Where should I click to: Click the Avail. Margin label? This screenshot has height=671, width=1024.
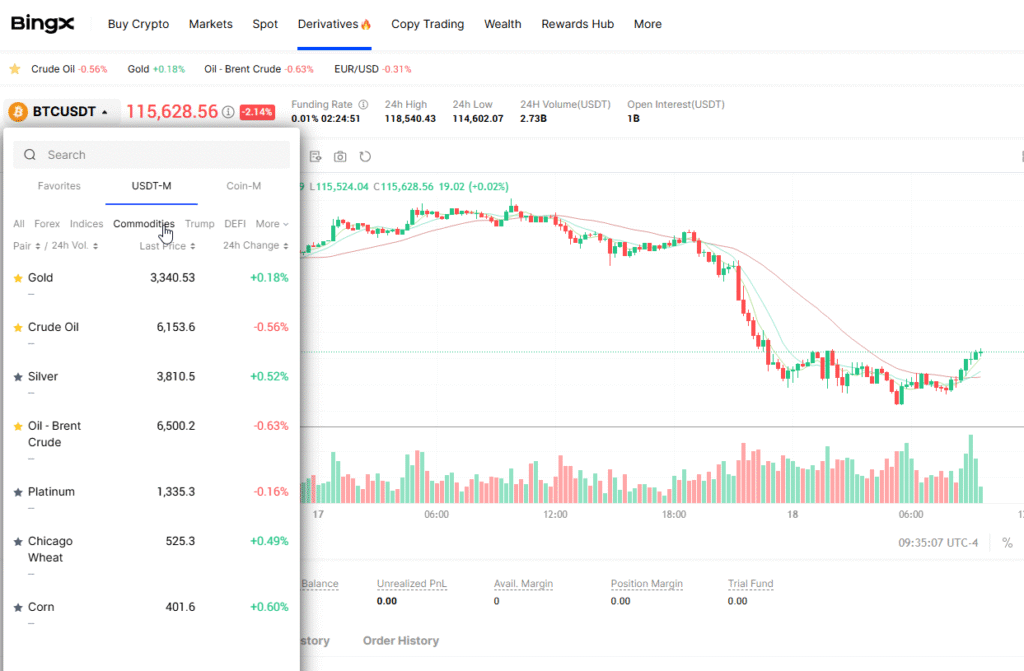(523, 583)
